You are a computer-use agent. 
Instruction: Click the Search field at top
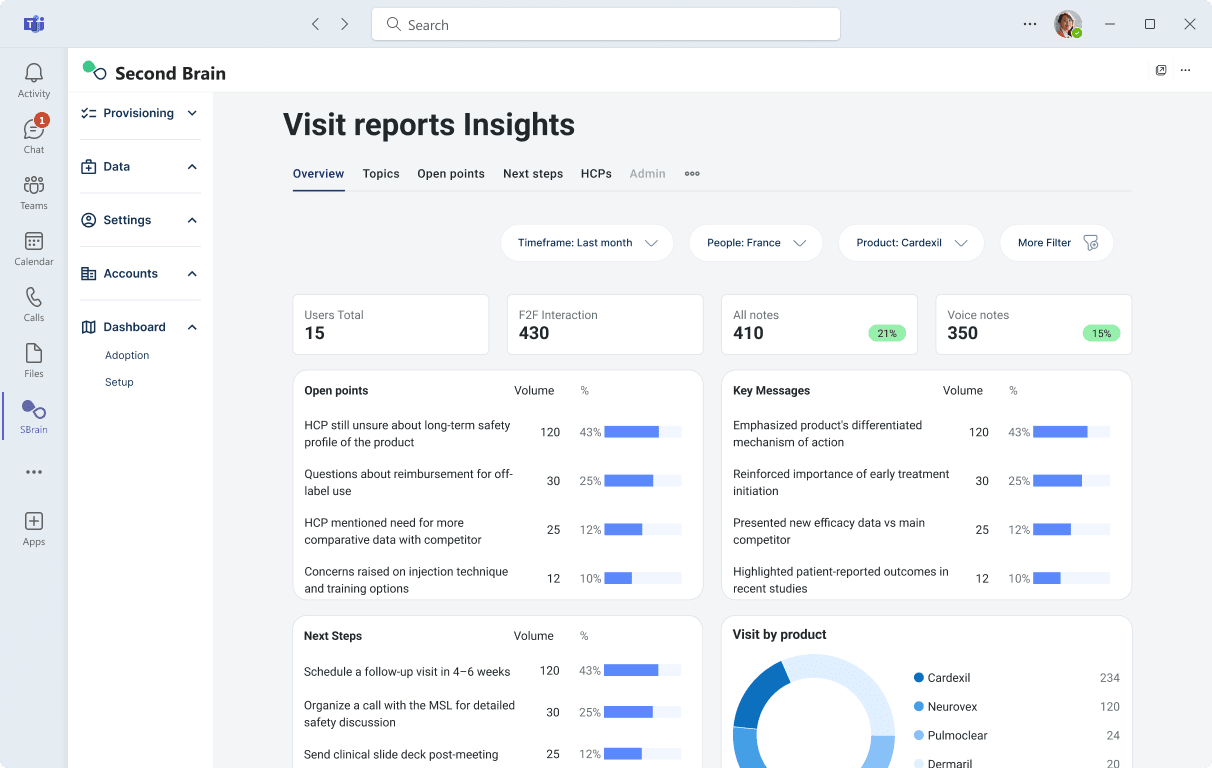[x=606, y=25]
